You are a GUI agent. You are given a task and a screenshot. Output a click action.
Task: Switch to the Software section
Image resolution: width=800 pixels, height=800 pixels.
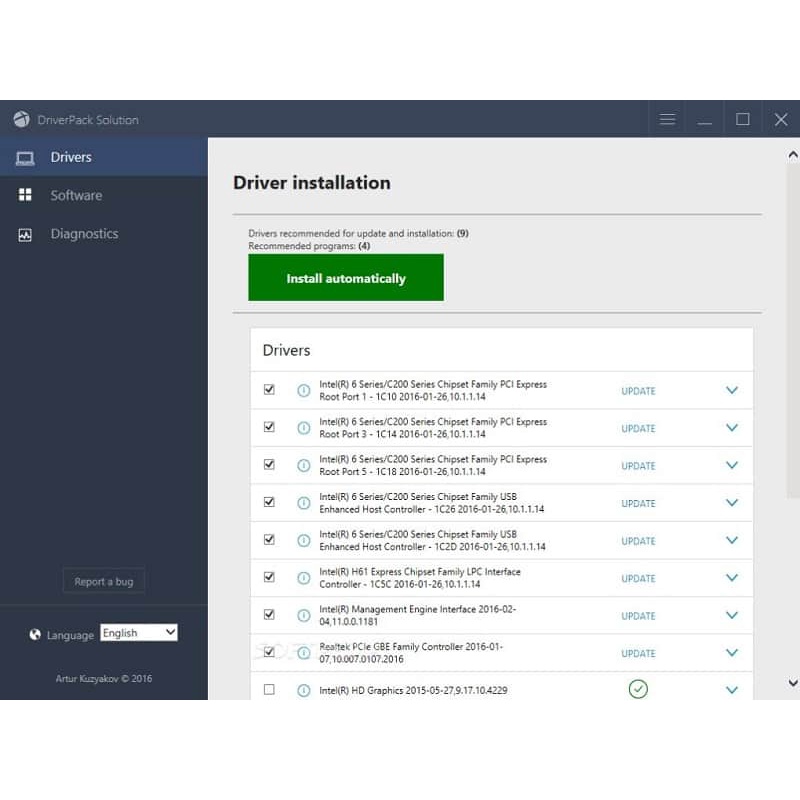[x=76, y=195]
